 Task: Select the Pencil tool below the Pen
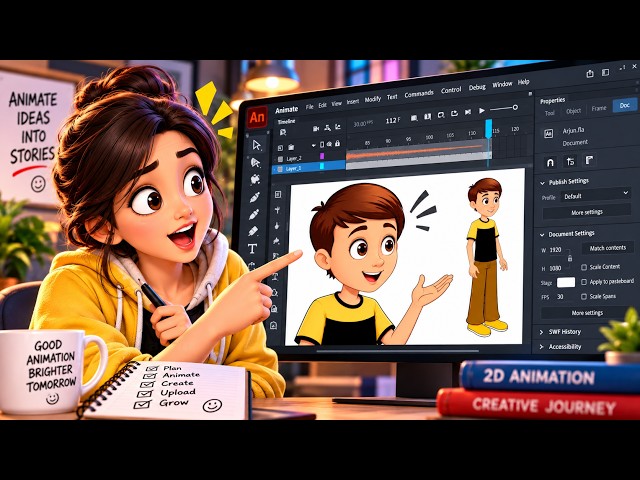pyautogui.click(x=254, y=214)
